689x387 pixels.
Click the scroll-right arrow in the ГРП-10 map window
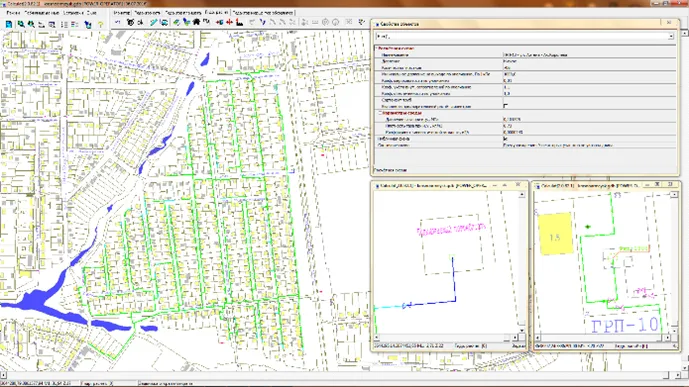tap(667, 337)
